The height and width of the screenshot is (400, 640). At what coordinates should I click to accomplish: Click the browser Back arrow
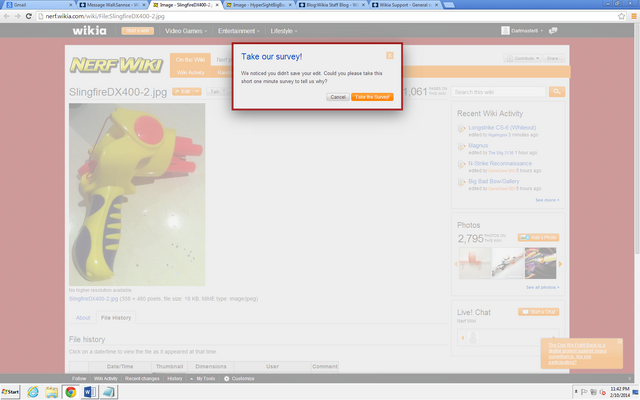pyautogui.click(x=7, y=16)
